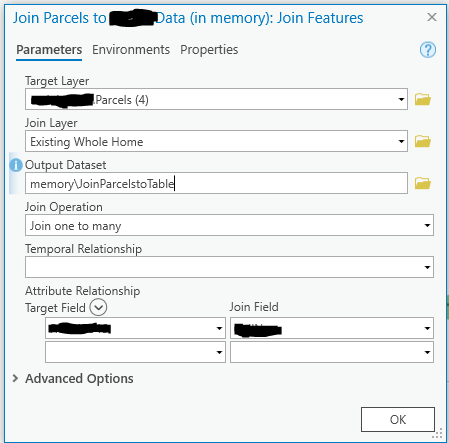Open the help question mark icon
Viewport: 449px width, 443px height.
428,50
